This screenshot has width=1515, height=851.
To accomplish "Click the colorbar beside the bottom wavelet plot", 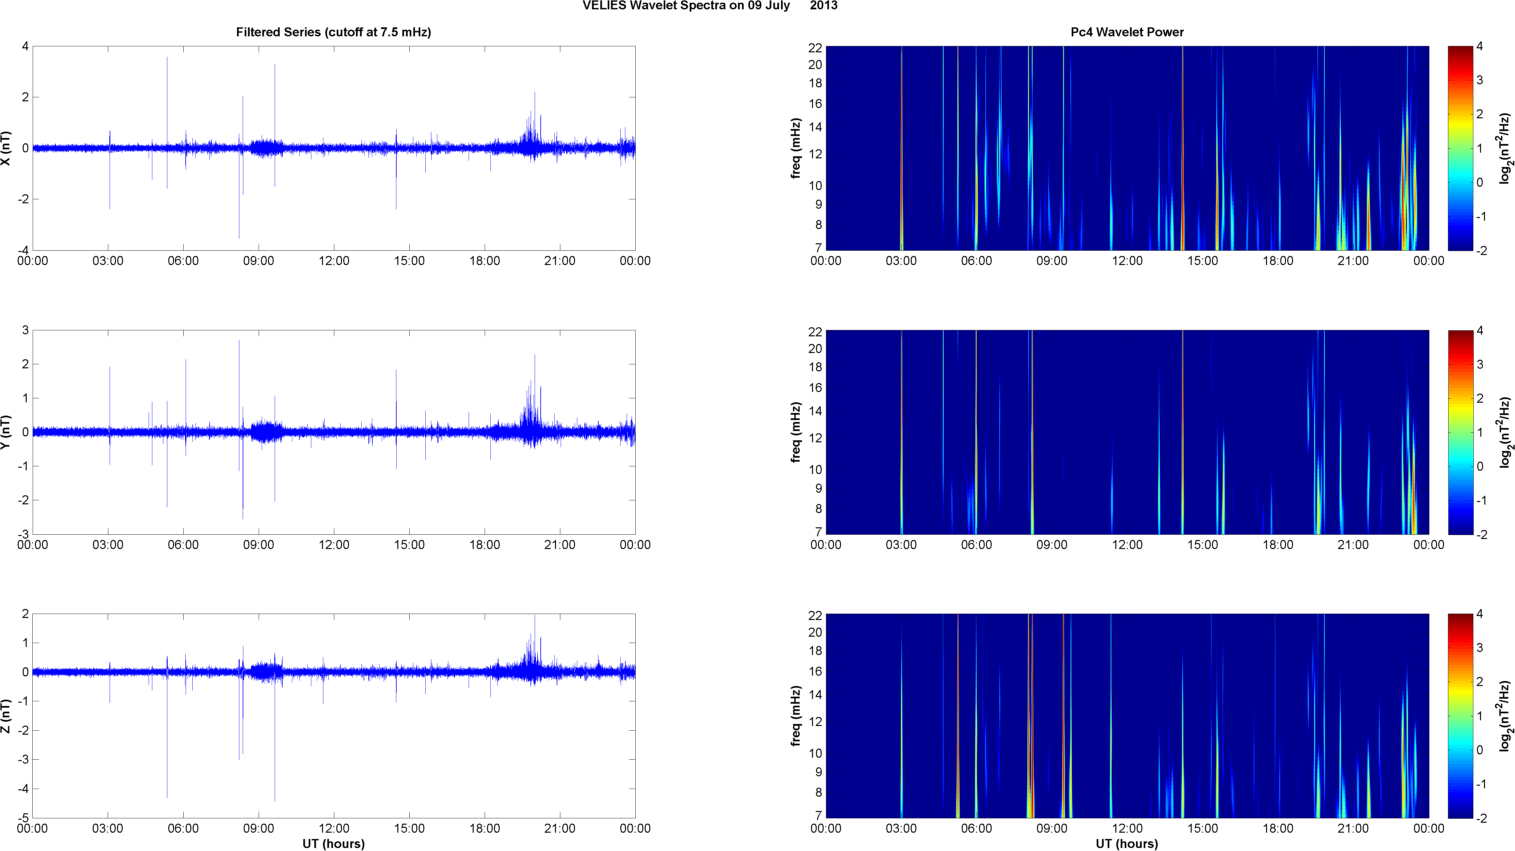I will point(1460,716).
